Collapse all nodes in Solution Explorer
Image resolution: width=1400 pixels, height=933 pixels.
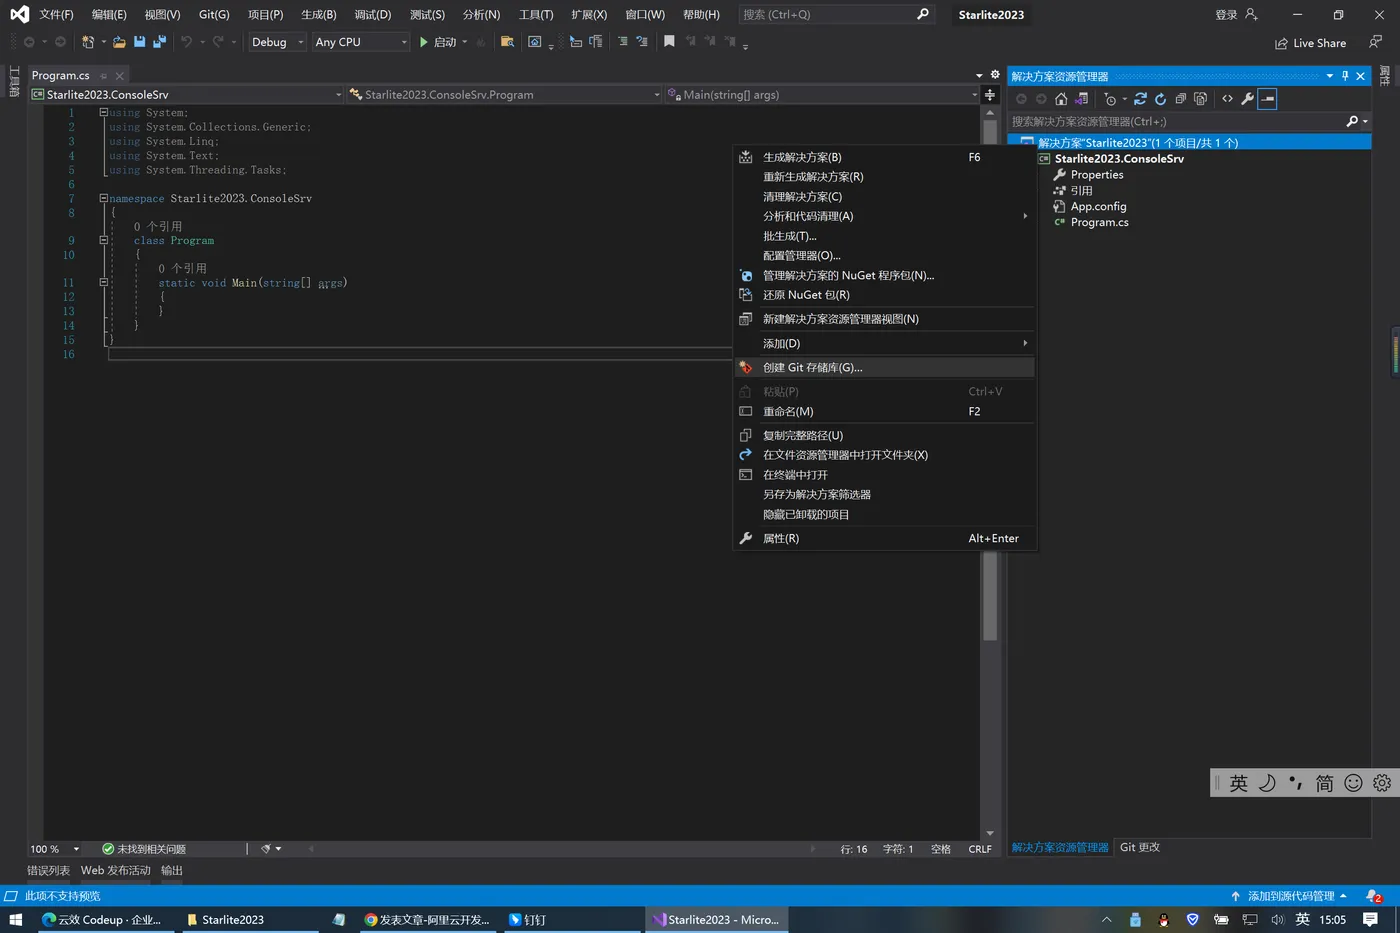click(x=1180, y=99)
